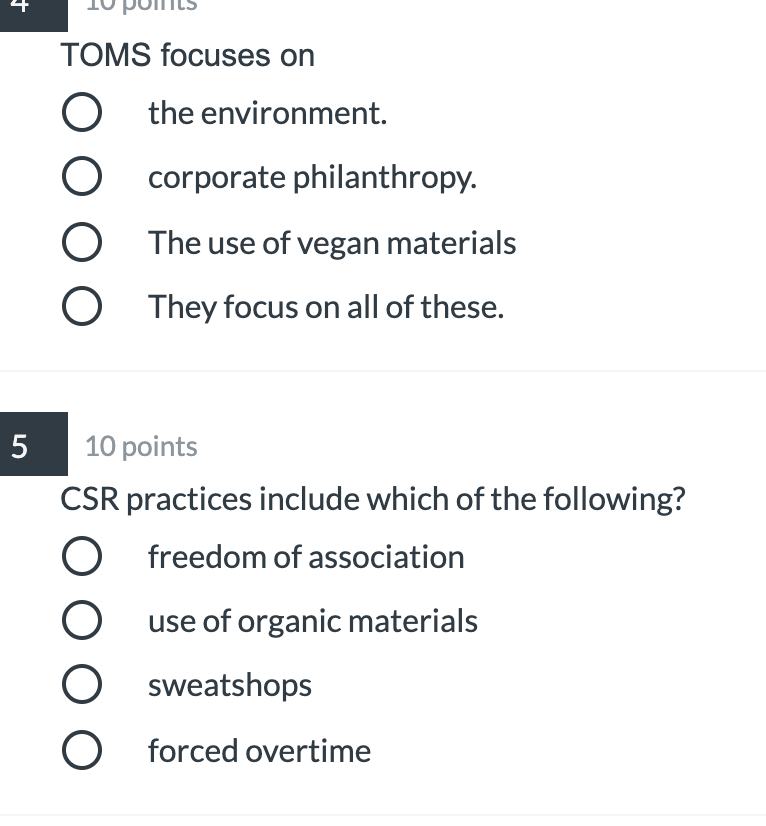
Task: Select "use of organic materials" answer
Action: pos(81,620)
